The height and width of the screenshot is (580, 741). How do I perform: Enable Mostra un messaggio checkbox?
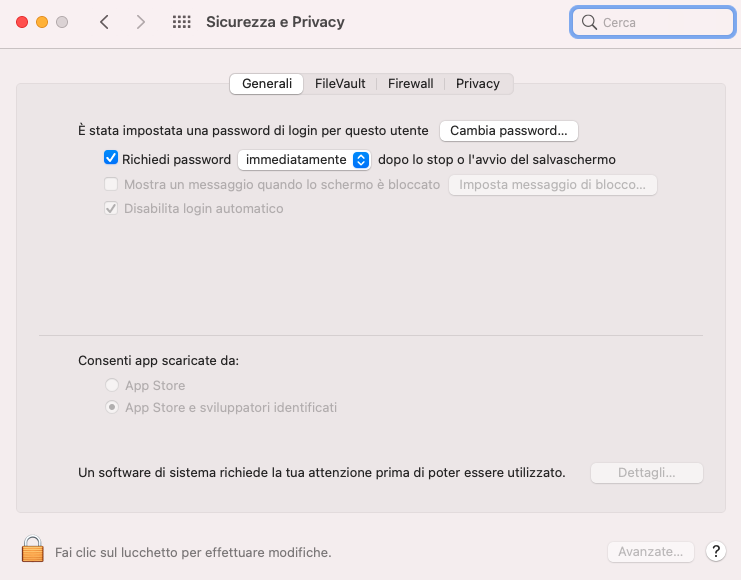(x=111, y=184)
